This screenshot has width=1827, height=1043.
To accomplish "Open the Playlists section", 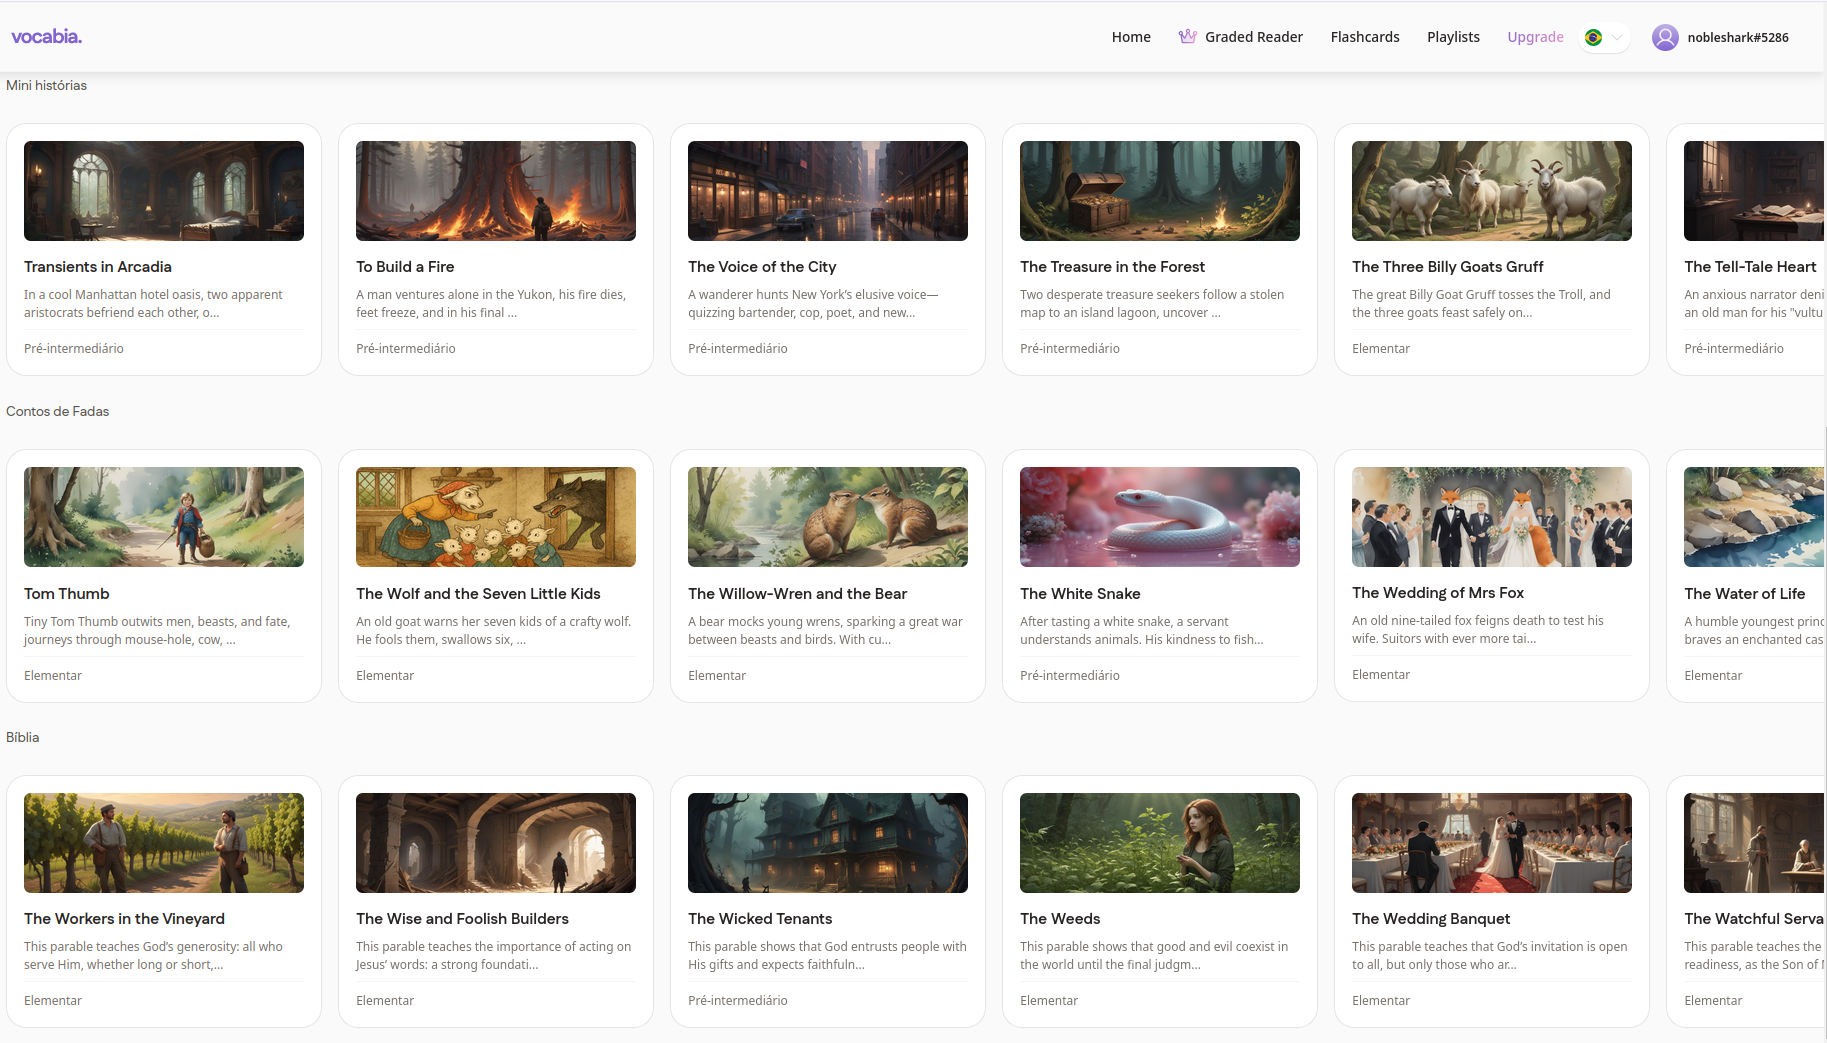I will [1453, 37].
